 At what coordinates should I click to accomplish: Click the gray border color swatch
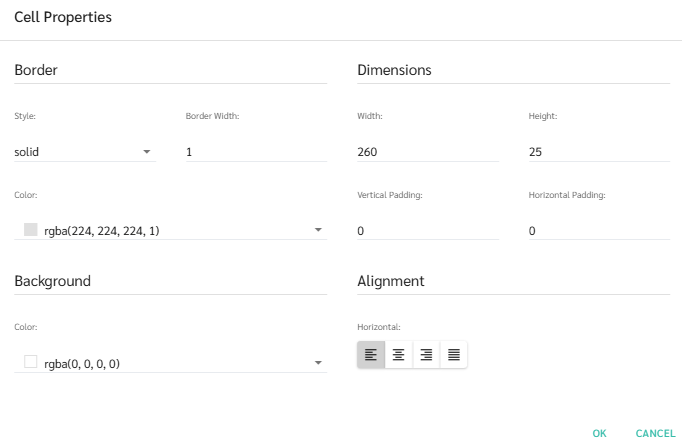[x=30, y=230]
